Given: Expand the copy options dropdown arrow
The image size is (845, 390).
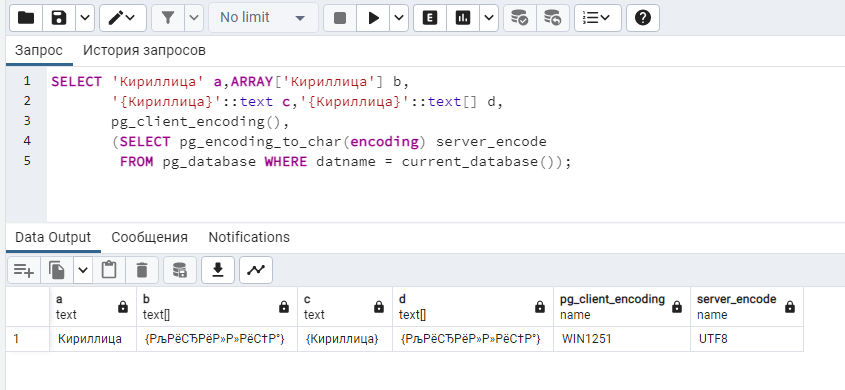Looking at the screenshot, I should [82, 270].
